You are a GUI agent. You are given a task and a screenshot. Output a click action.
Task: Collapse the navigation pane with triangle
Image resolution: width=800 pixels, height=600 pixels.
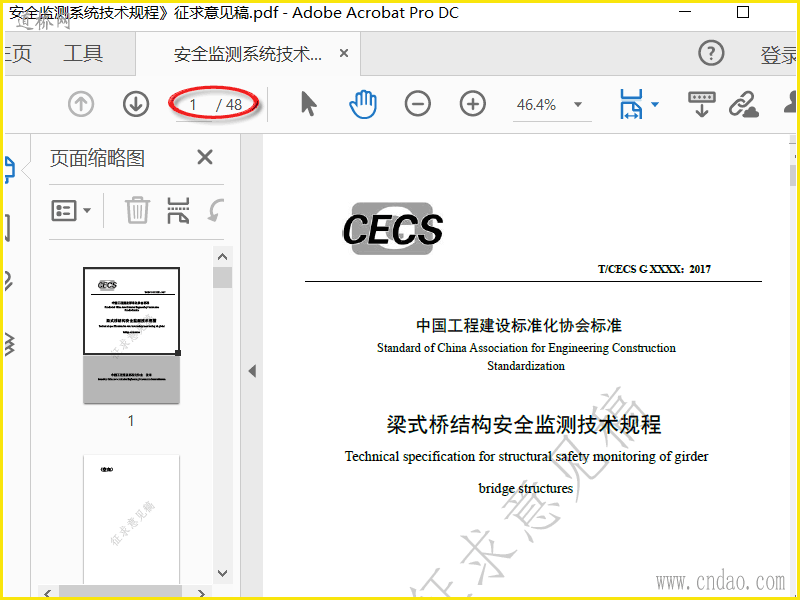252,371
